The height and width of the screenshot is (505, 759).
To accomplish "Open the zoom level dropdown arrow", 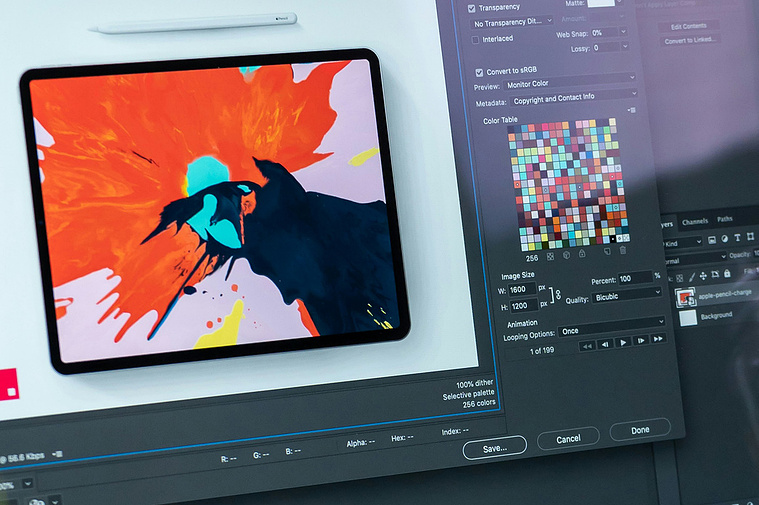I will 28,483.
